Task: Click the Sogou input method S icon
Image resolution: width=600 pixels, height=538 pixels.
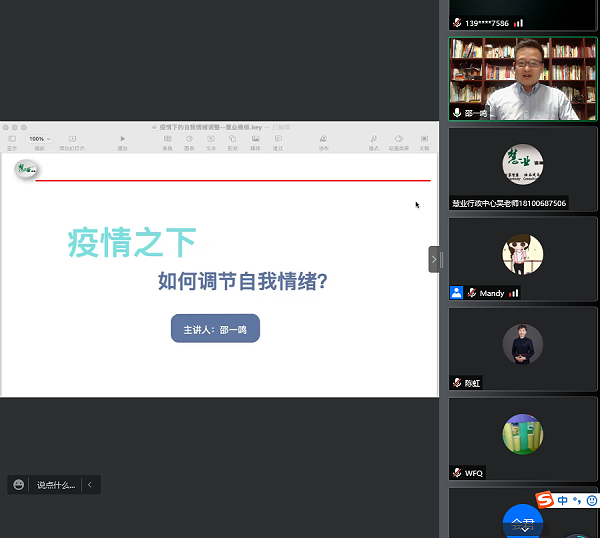Action: click(x=545, y=500)
